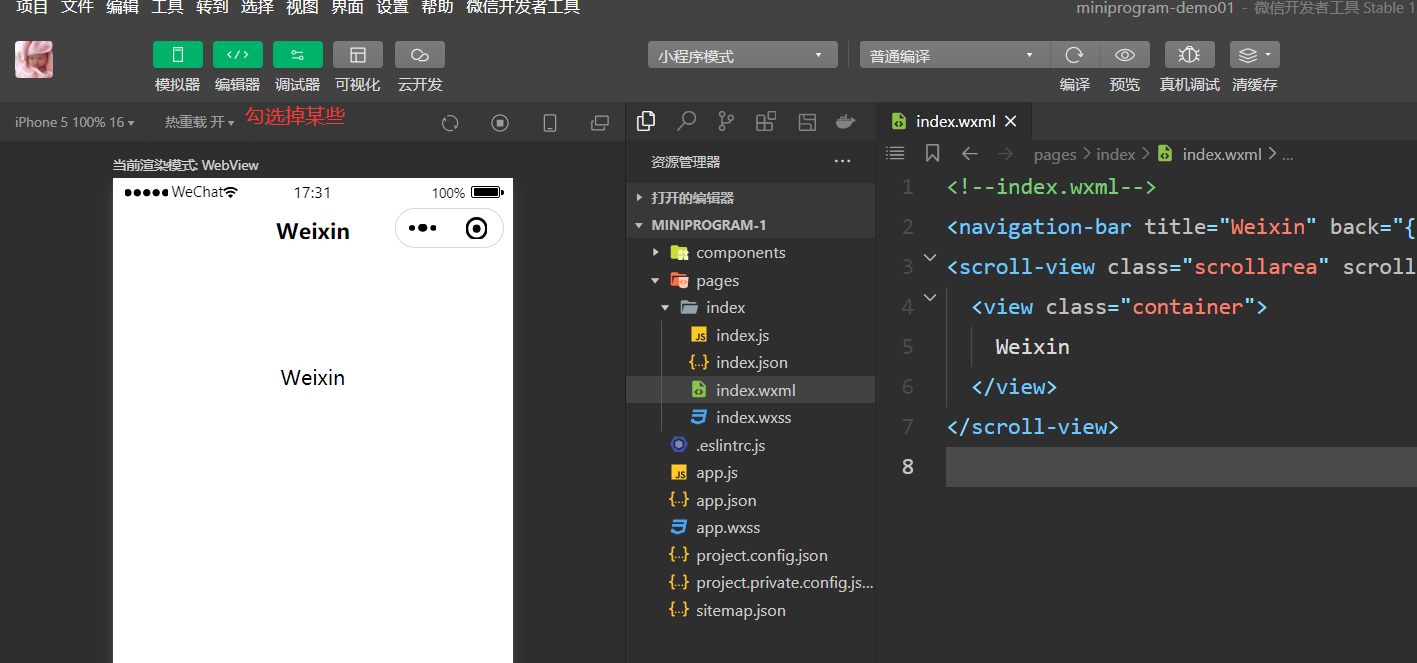Toggle the 编辑器 editor panel
The height and width of the screenshot is (663, 1417).
click(238, 55)
